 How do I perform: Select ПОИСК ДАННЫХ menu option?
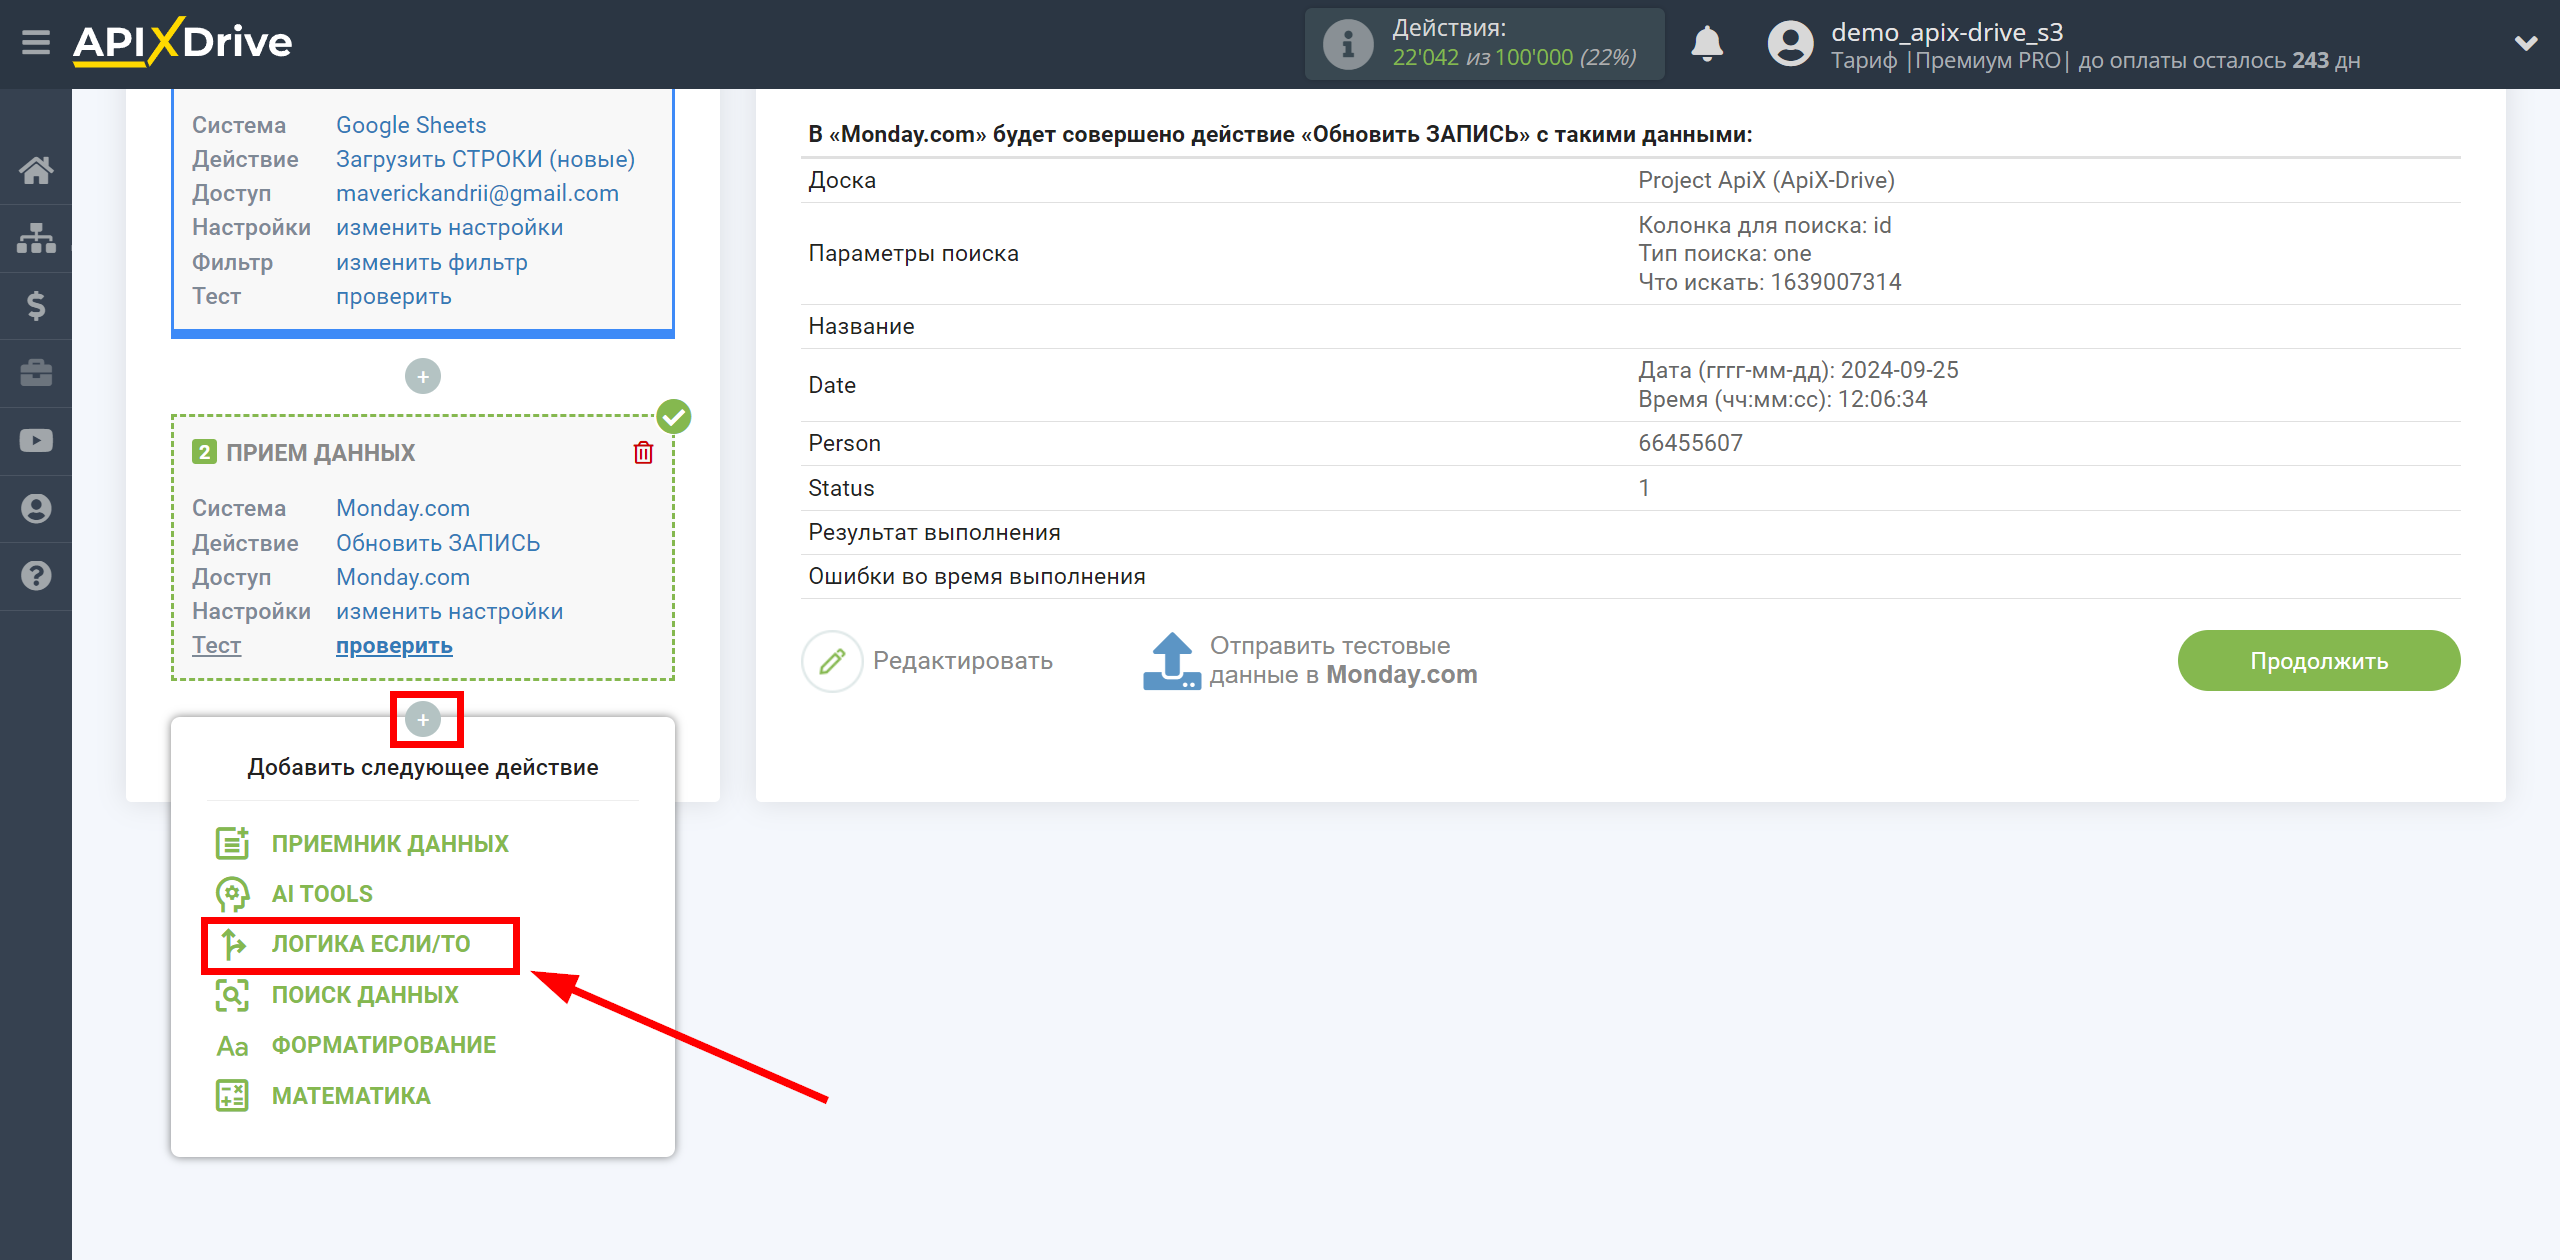point(365,995)
